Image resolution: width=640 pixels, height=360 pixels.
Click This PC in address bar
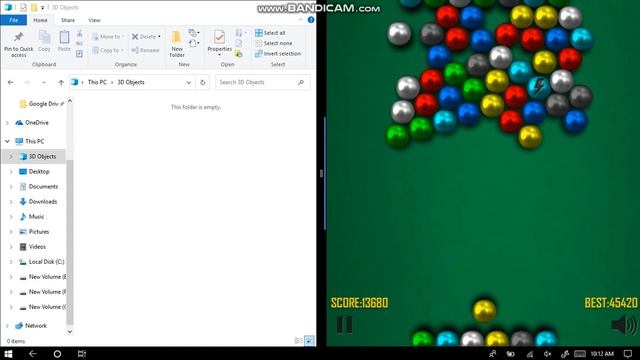(97, 82)
